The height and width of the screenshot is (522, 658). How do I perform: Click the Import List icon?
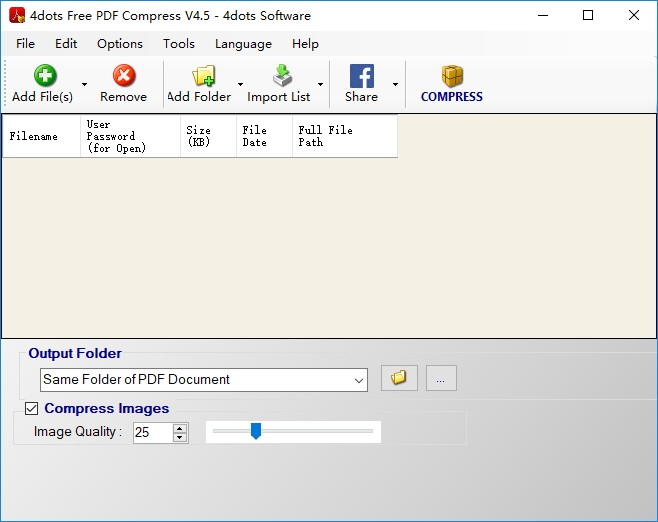(x=282, y=76)
